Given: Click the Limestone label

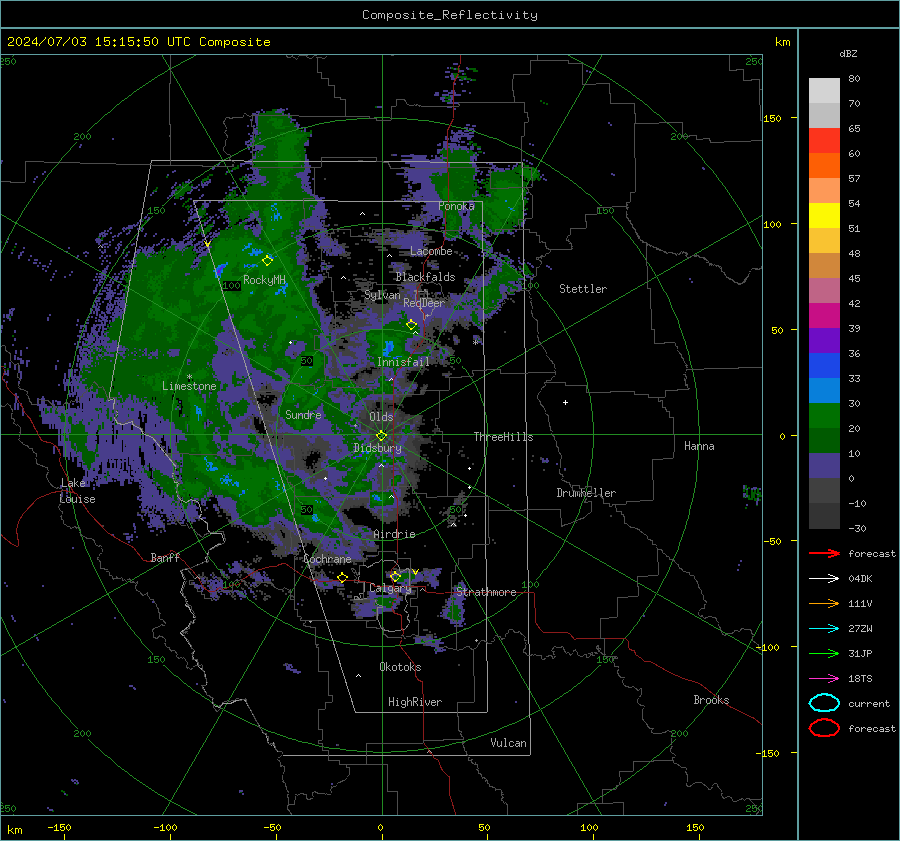Looking at the screenshot, I should [189, 386].
